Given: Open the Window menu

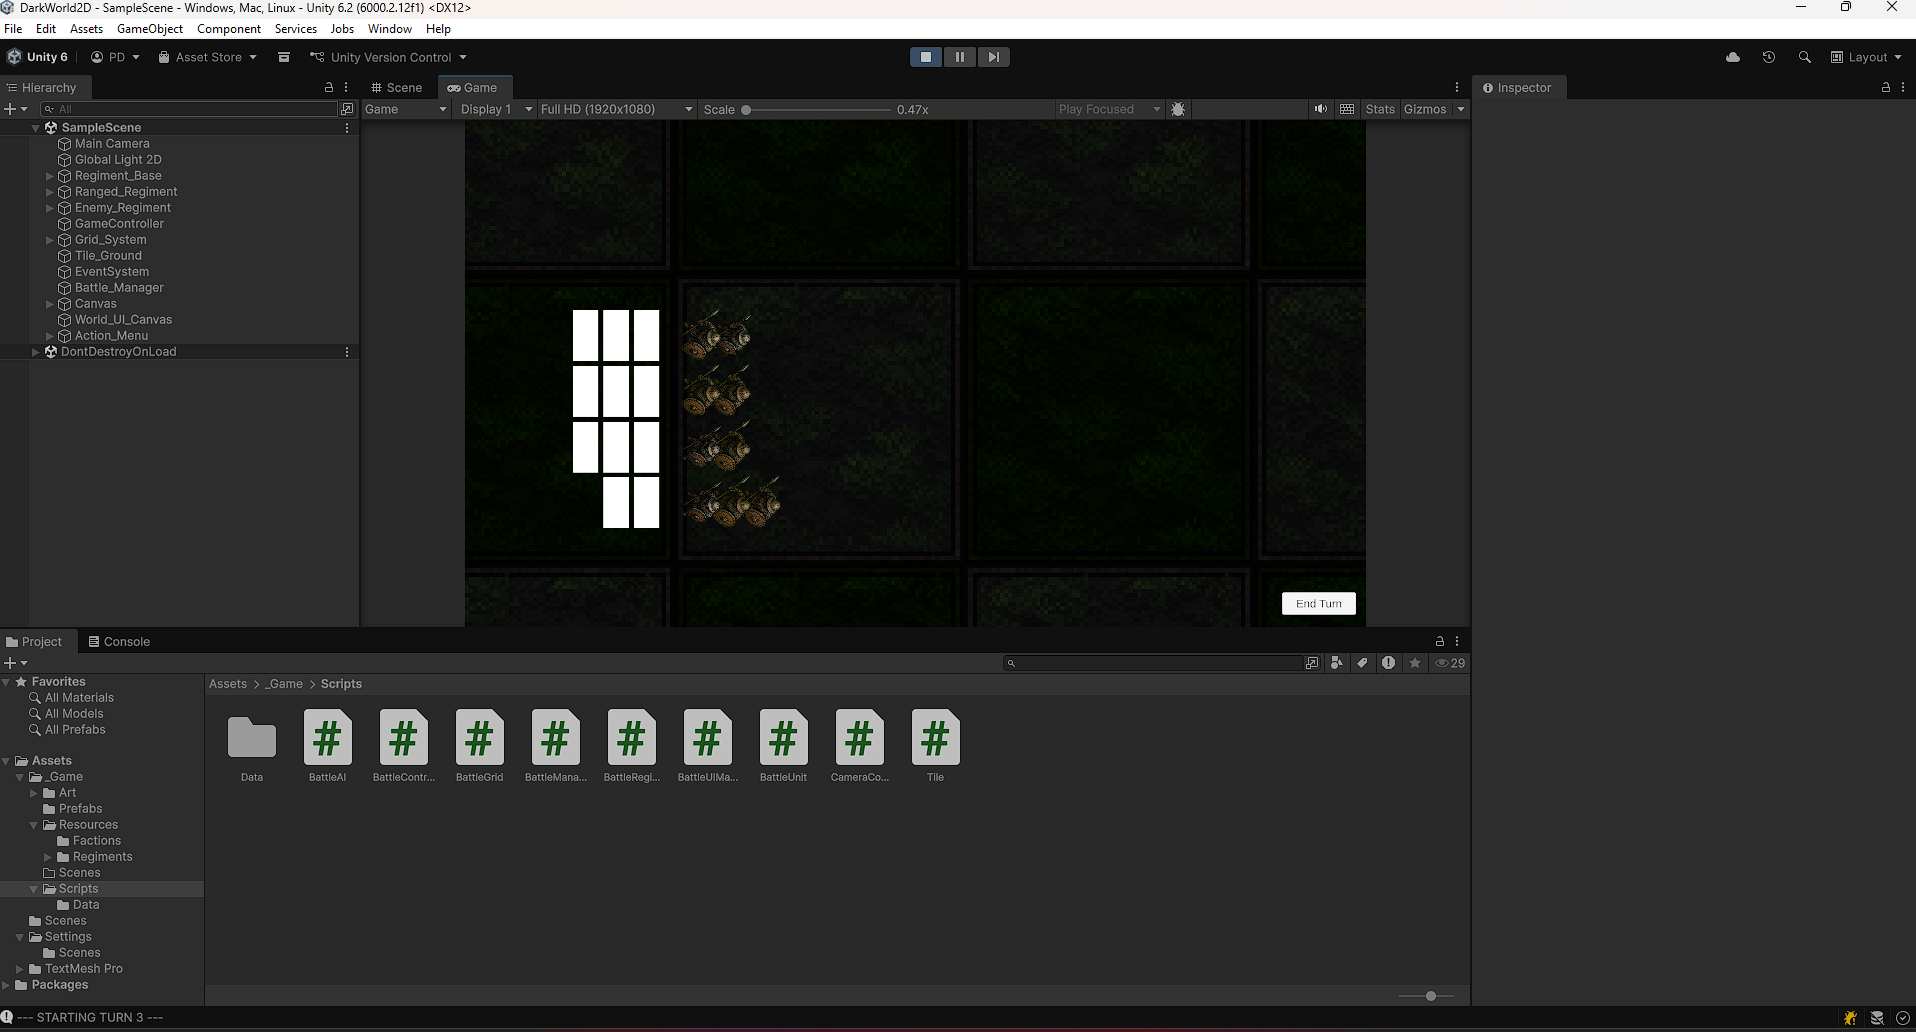Looking at the screenshot, I should point(390,29).
